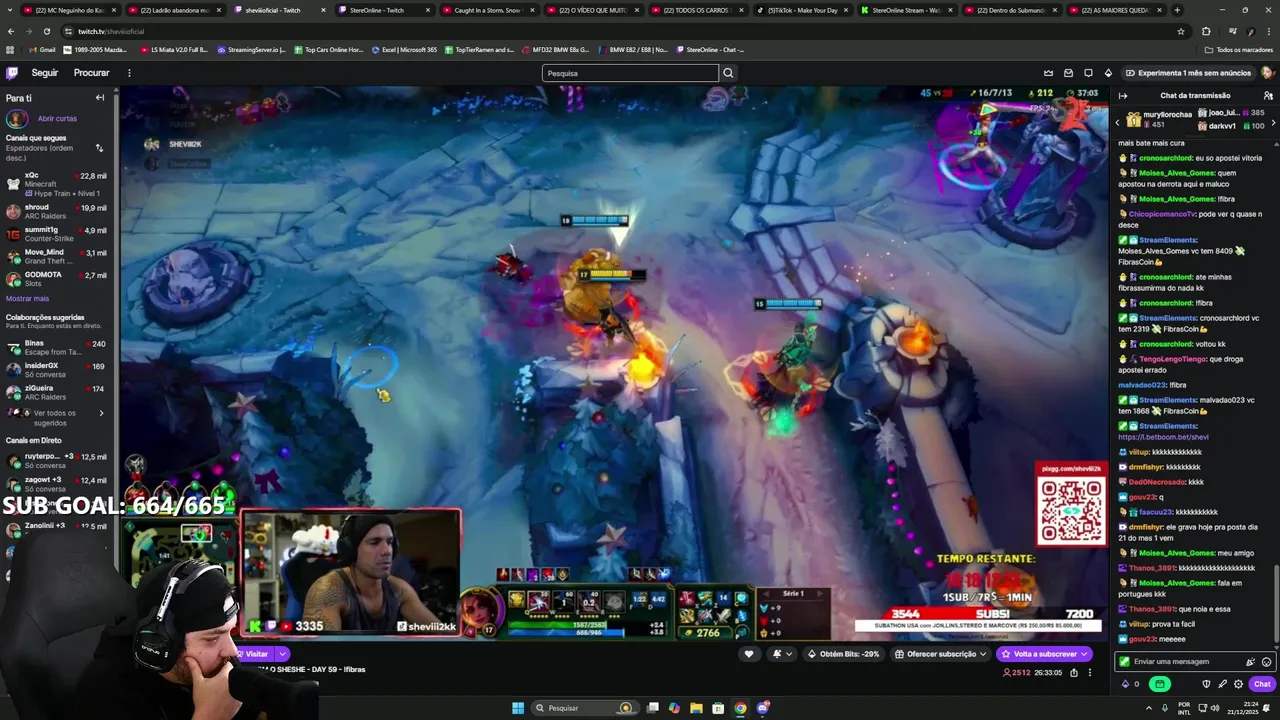Switch to the MC Neguinho do Kaxeta tab
The height and width of the screenshot is (720, 1280).
70,10
